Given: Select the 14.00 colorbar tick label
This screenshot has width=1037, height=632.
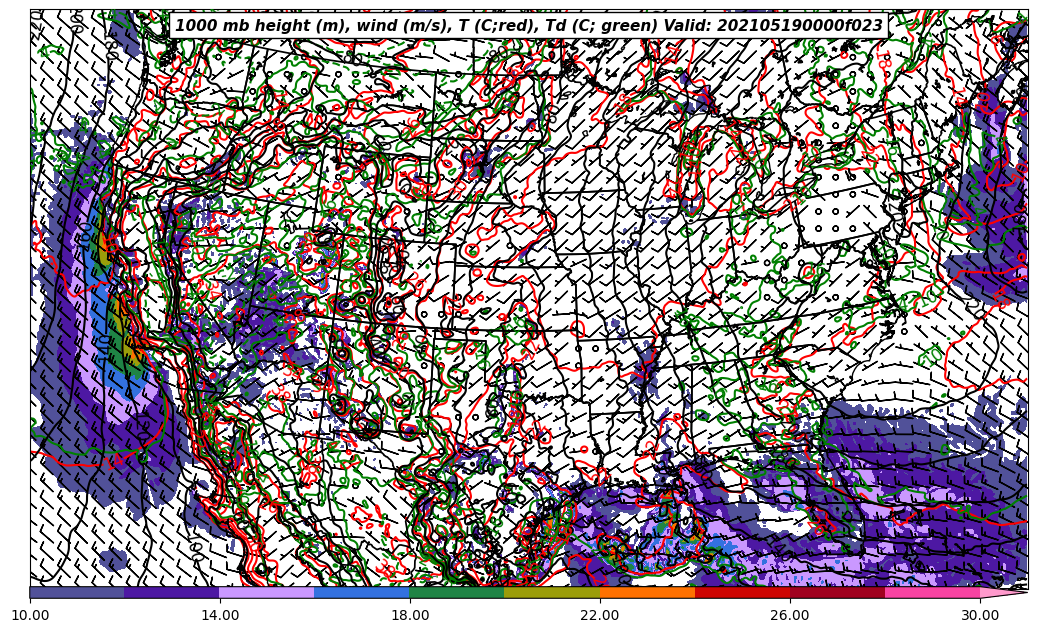Looking at the screenshot, I should 220,616.
